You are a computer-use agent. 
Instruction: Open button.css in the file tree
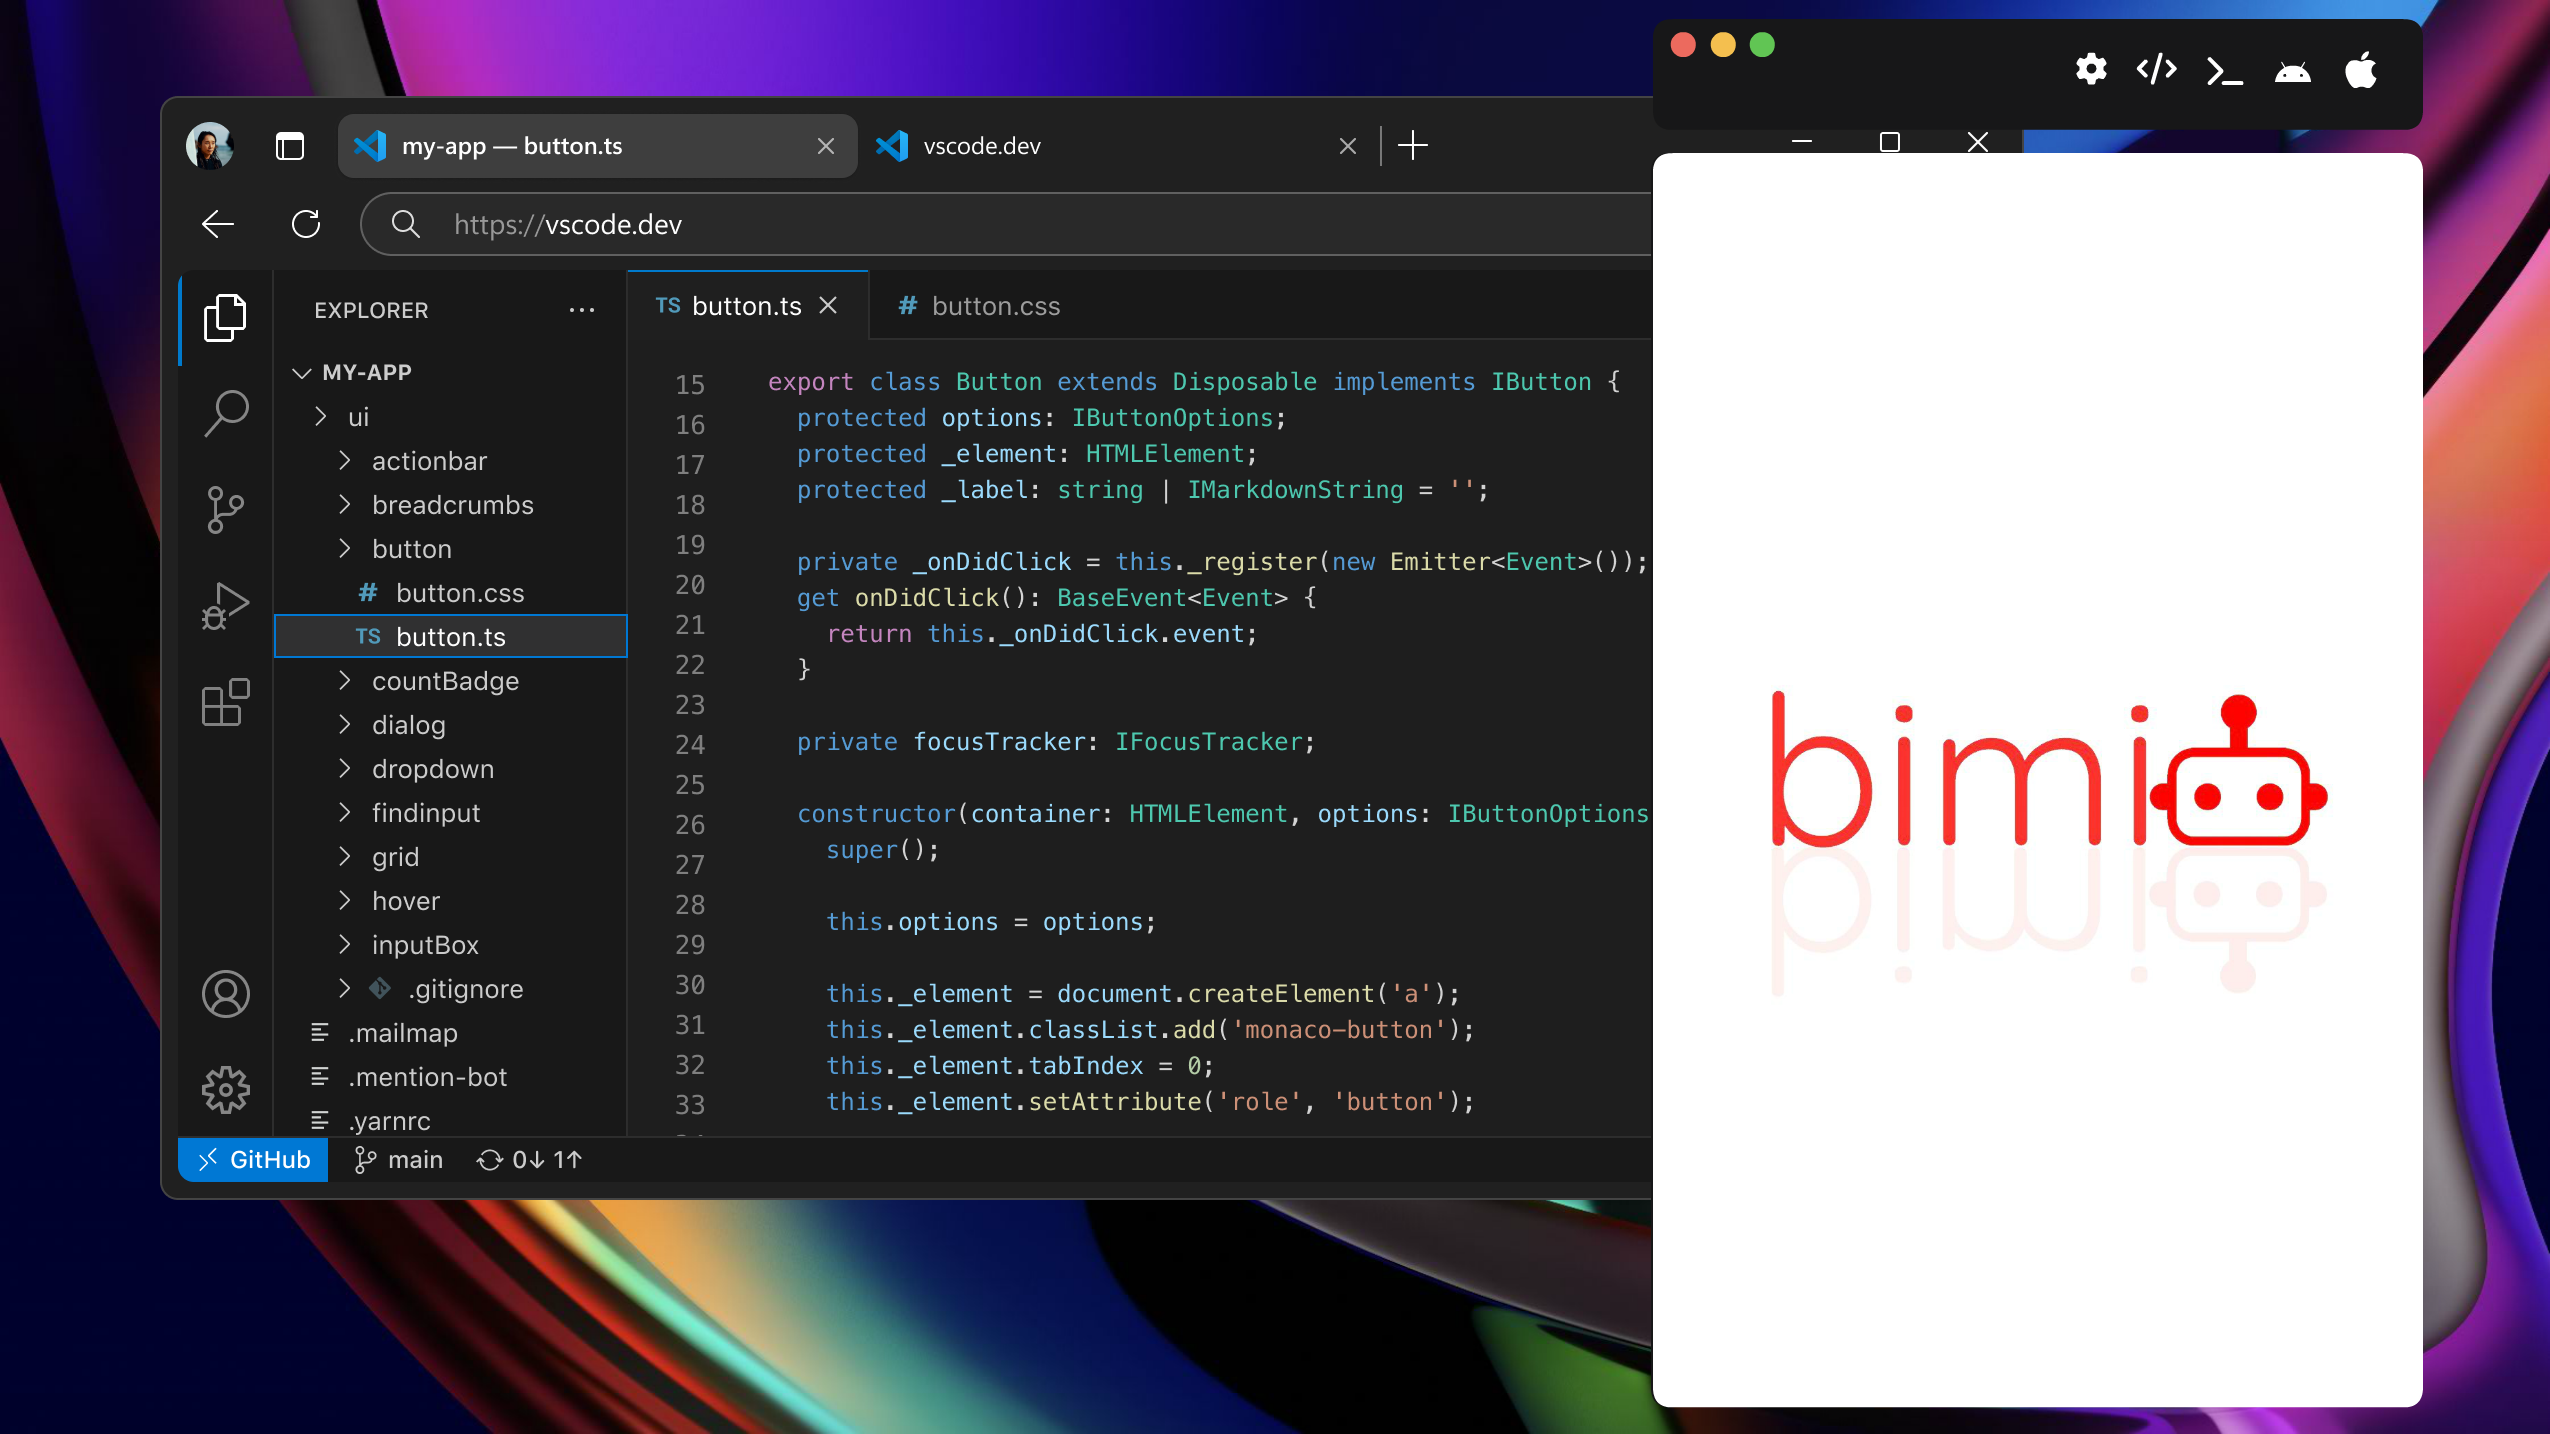tap(450, 593)
